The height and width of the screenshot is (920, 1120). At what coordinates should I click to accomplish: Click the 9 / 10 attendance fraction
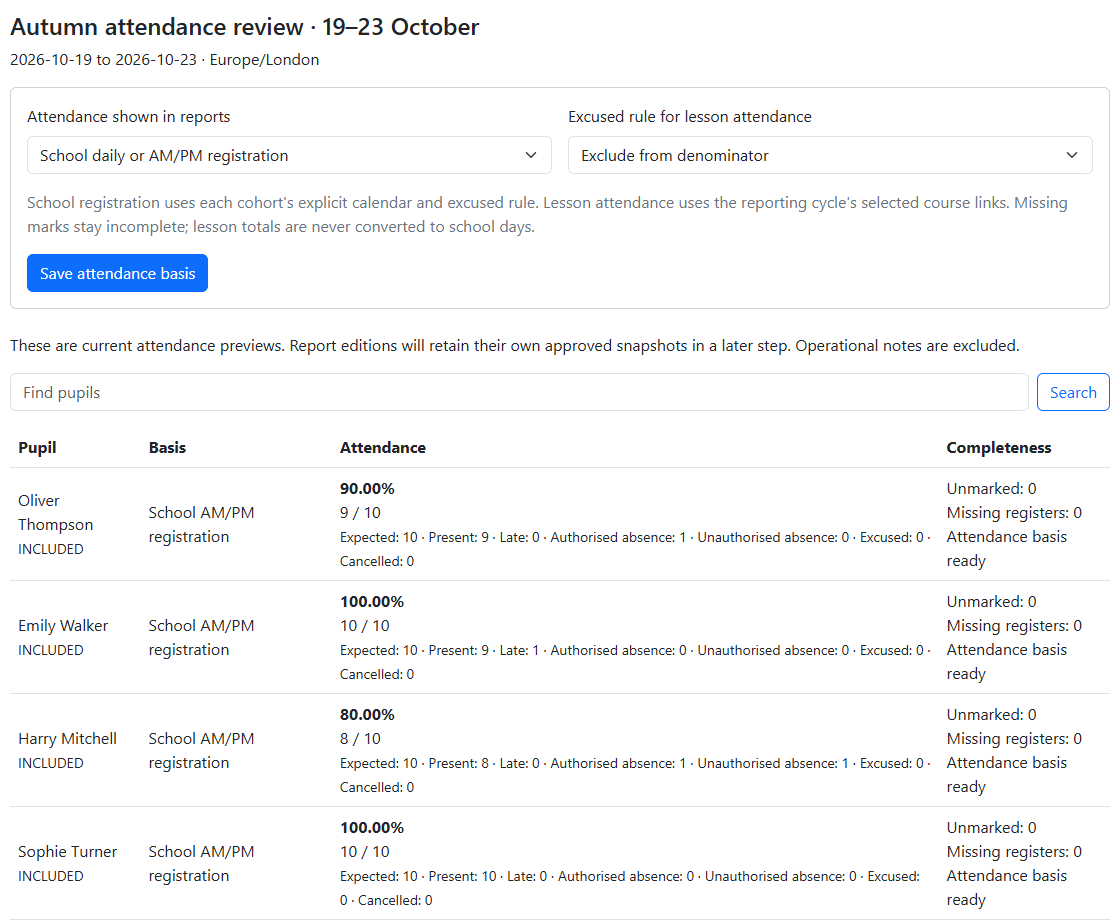(360, 513)
